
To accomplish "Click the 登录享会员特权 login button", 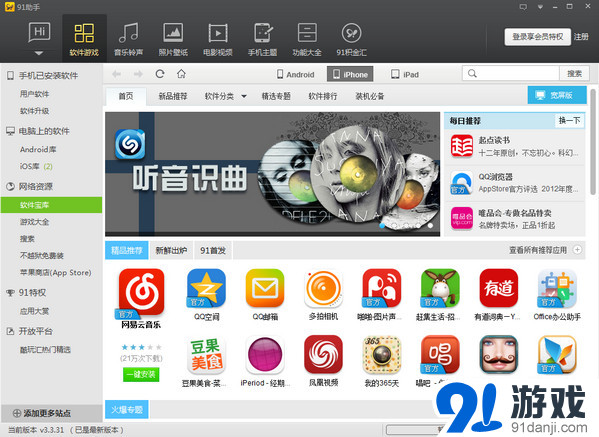I will coord(537,37).
